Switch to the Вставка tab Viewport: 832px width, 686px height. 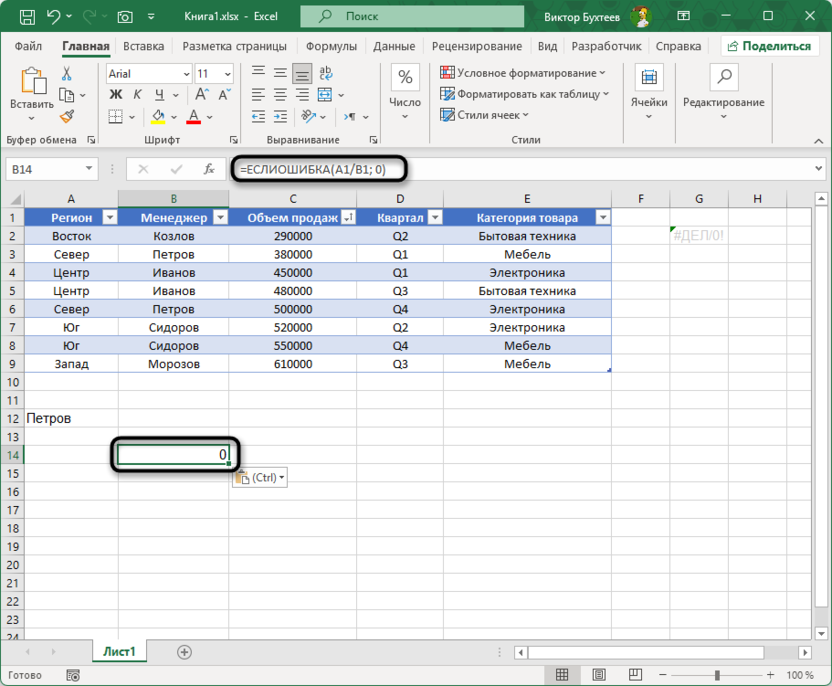click(144, 46)
